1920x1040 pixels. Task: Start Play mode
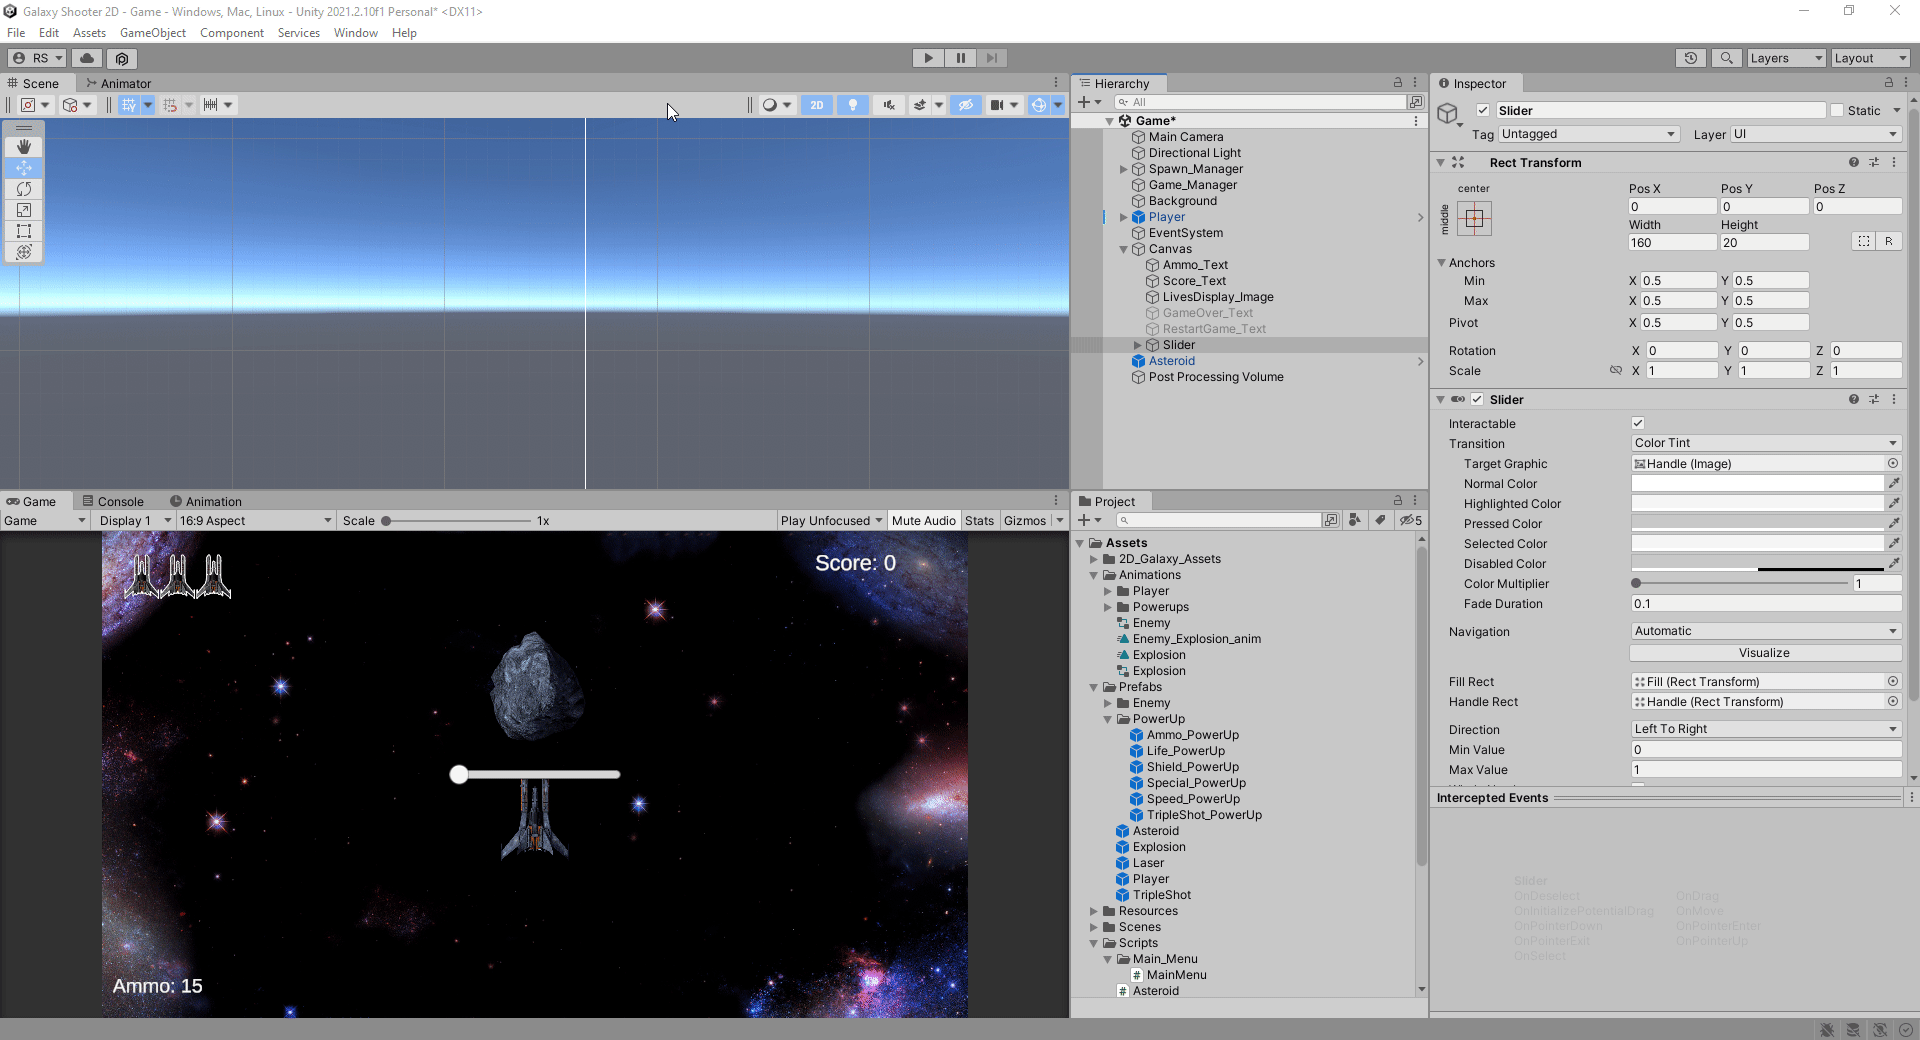928,58
